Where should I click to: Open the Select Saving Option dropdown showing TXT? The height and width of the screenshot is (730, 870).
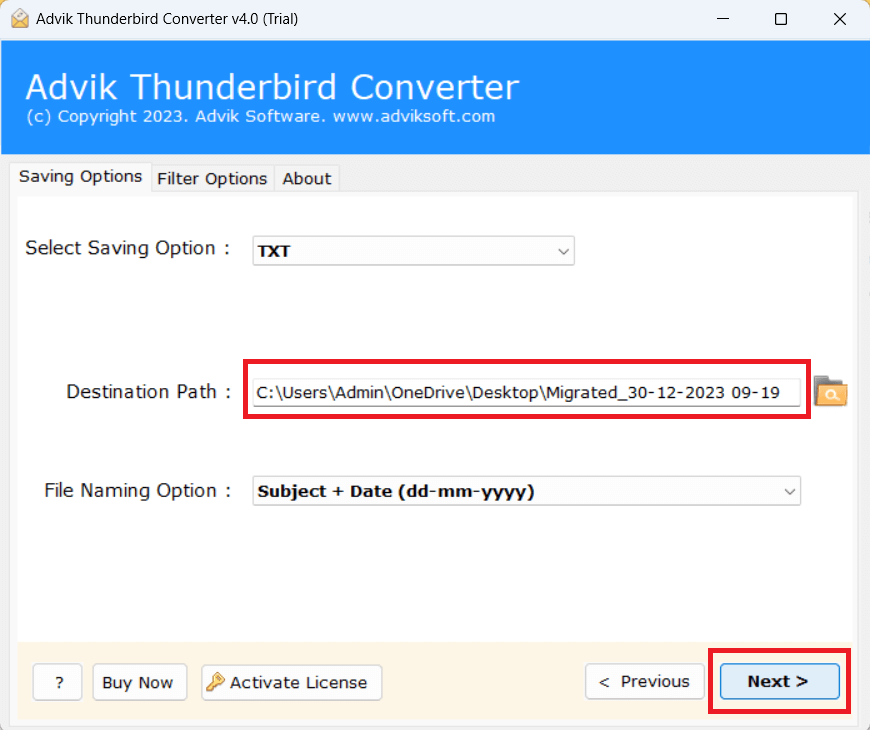413,251
